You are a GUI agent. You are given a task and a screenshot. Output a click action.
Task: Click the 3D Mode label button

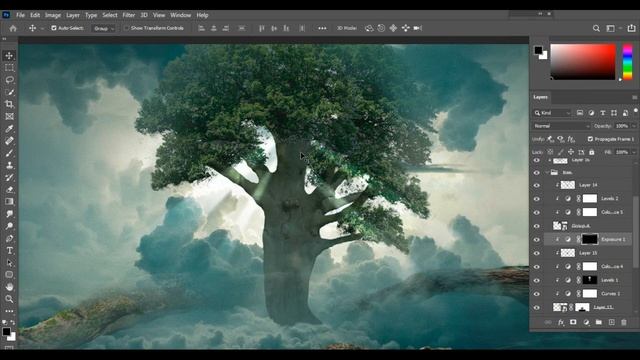tap(347, 28)
